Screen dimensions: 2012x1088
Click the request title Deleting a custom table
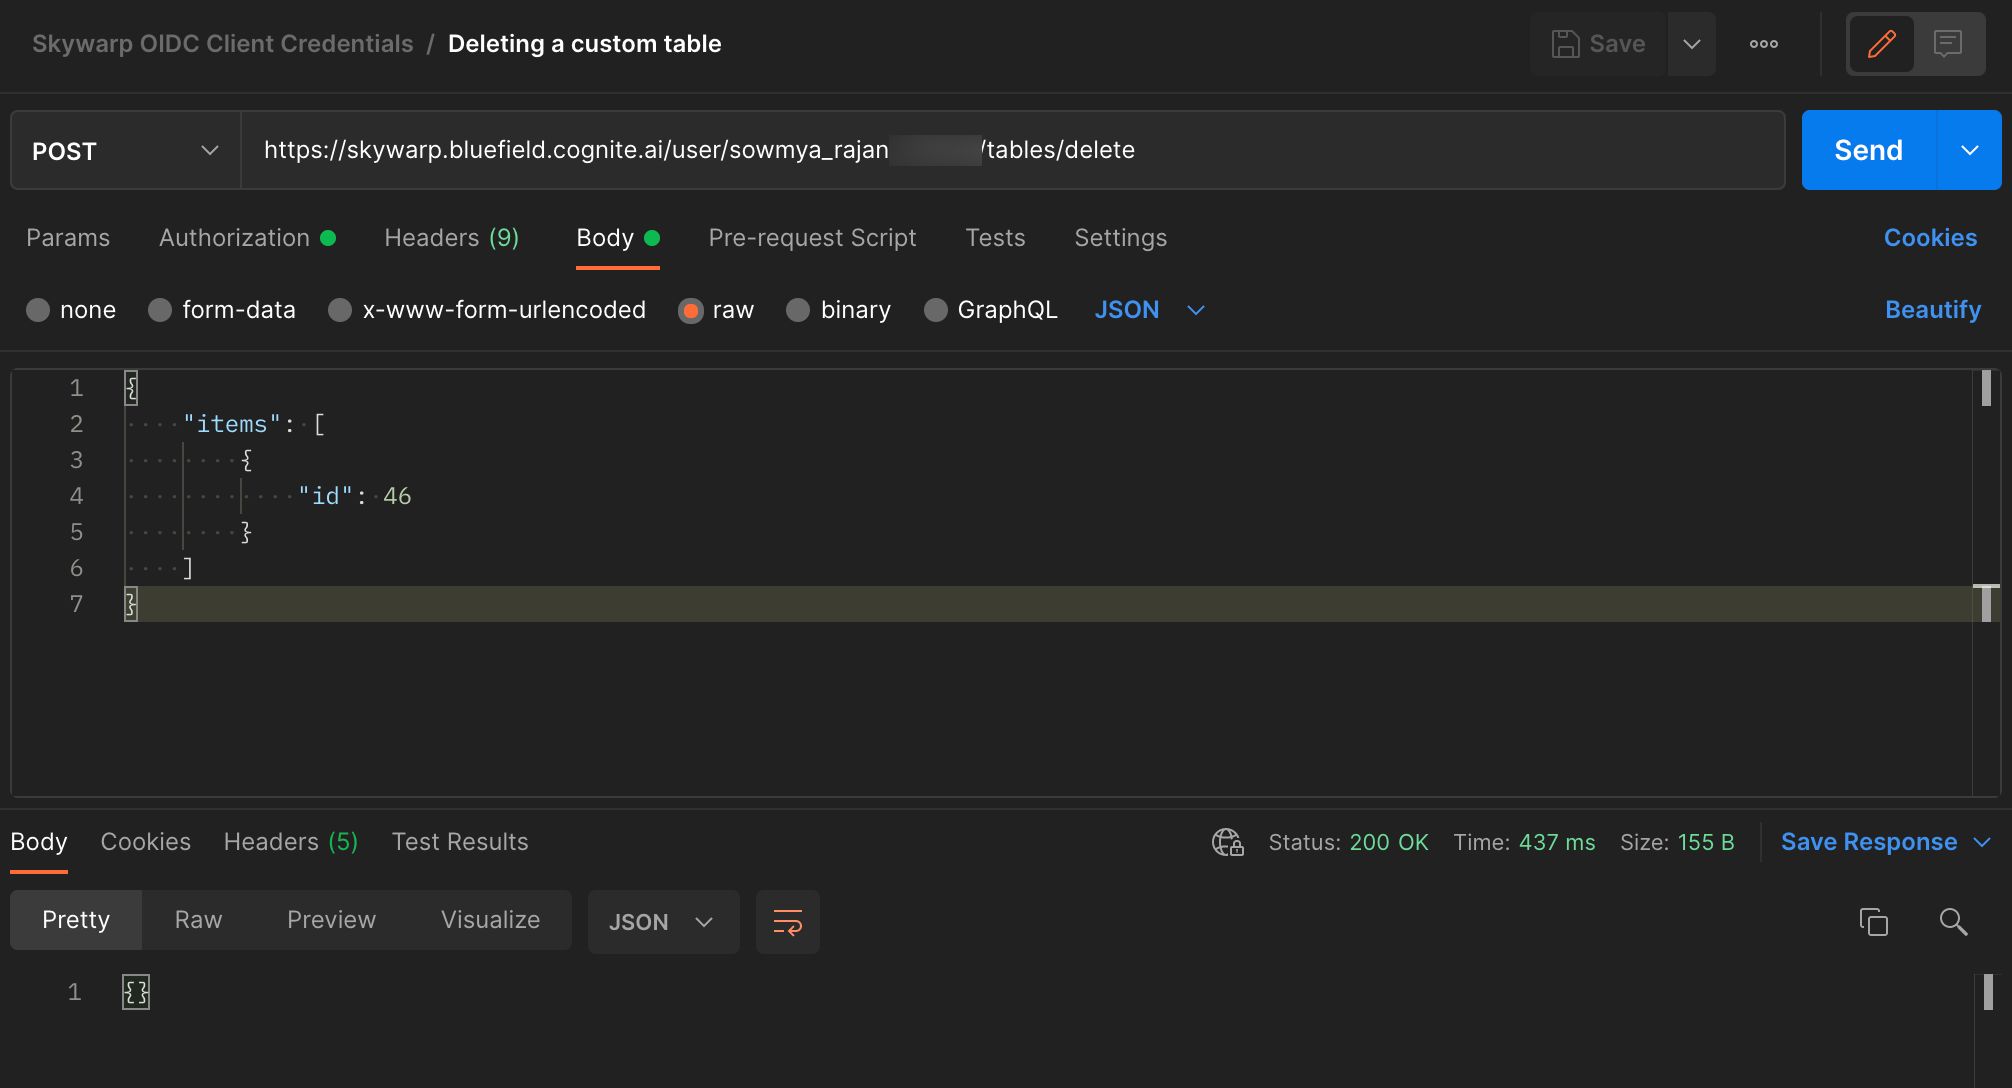click(584, 44)
